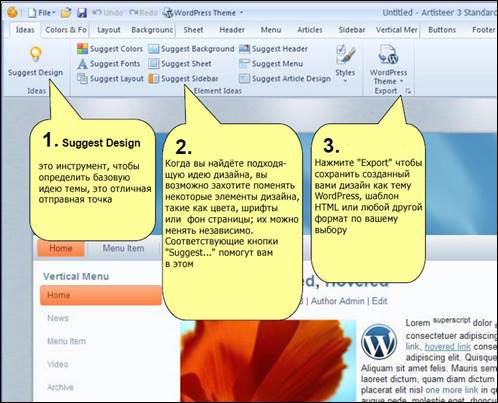The image size is (498, 403).
Task: Click the Author Admin link
Action: point(337,301)
